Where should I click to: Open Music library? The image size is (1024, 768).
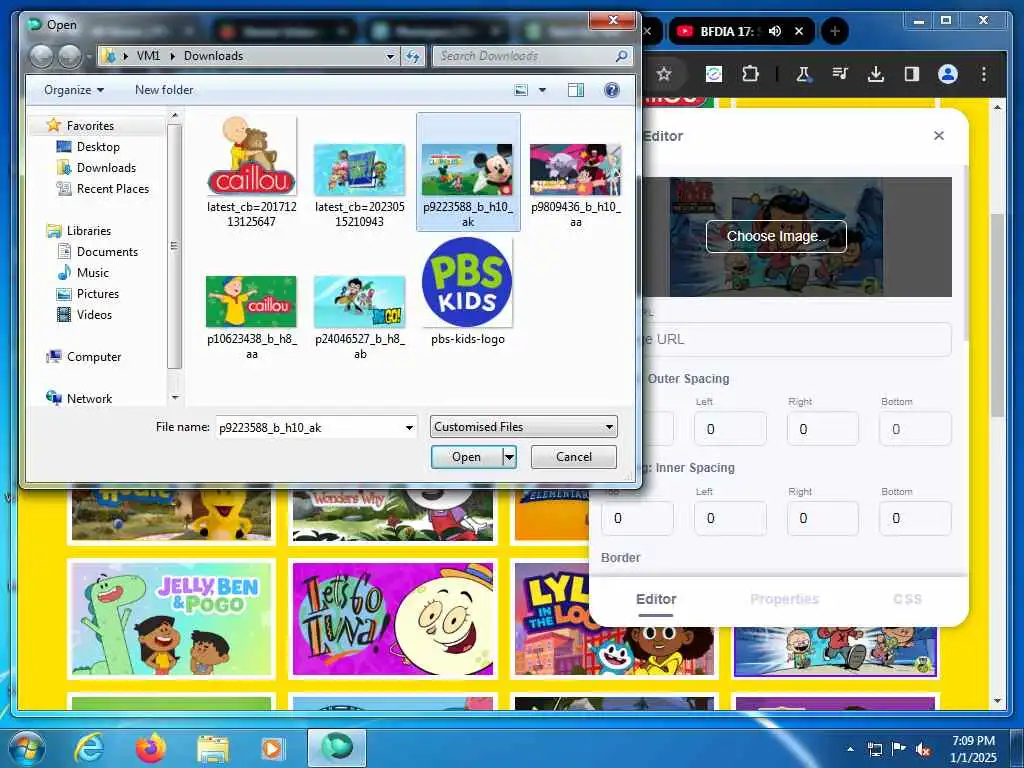coord(93,272)
